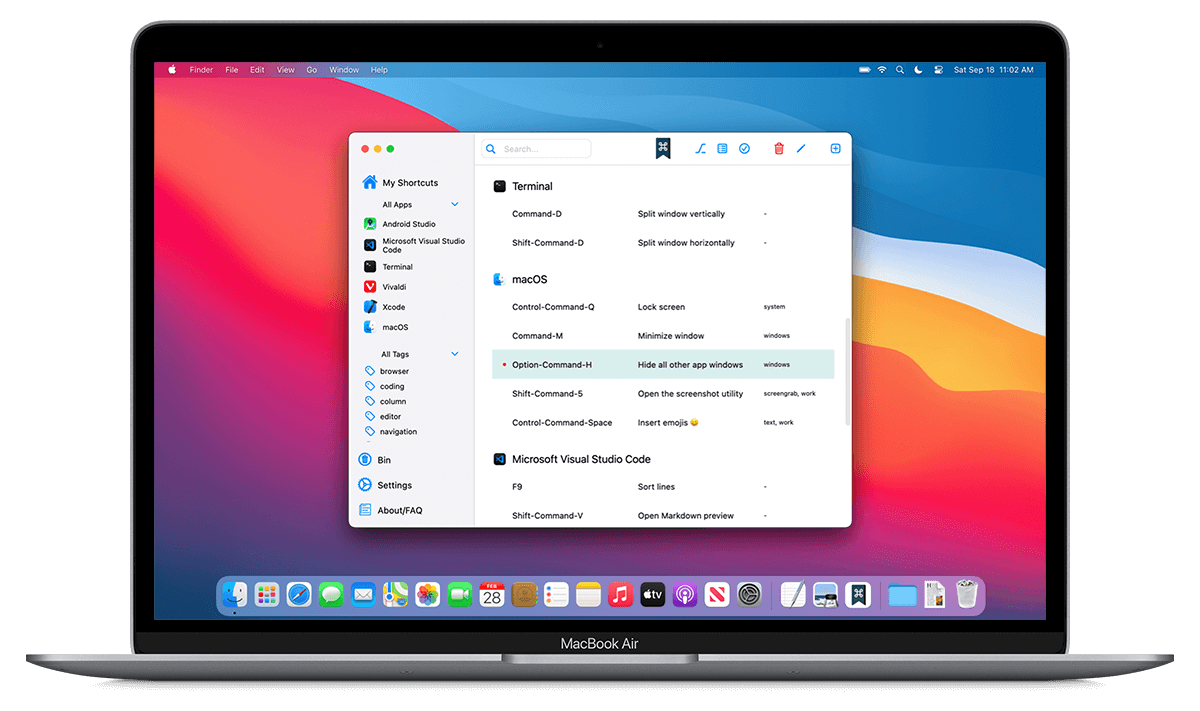1200x711 pixels.
Task: Open Photos from the Dock
Action: (427, 595)
